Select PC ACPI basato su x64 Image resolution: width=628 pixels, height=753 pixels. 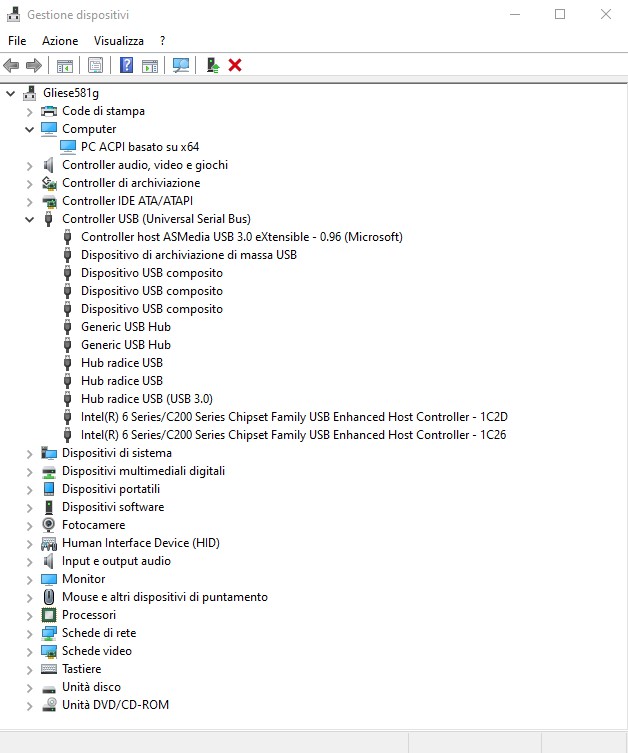click(x=140, y=147)
